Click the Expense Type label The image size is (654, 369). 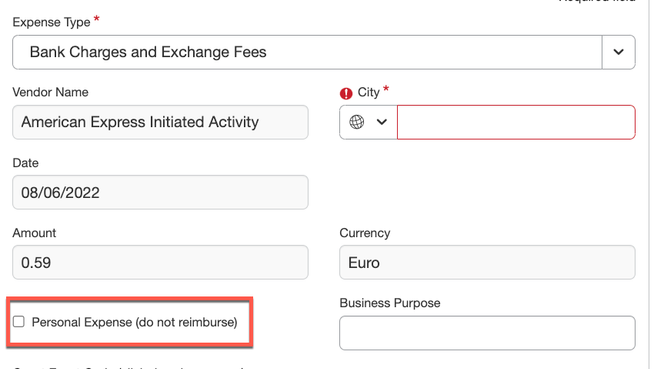click(51, 22)
